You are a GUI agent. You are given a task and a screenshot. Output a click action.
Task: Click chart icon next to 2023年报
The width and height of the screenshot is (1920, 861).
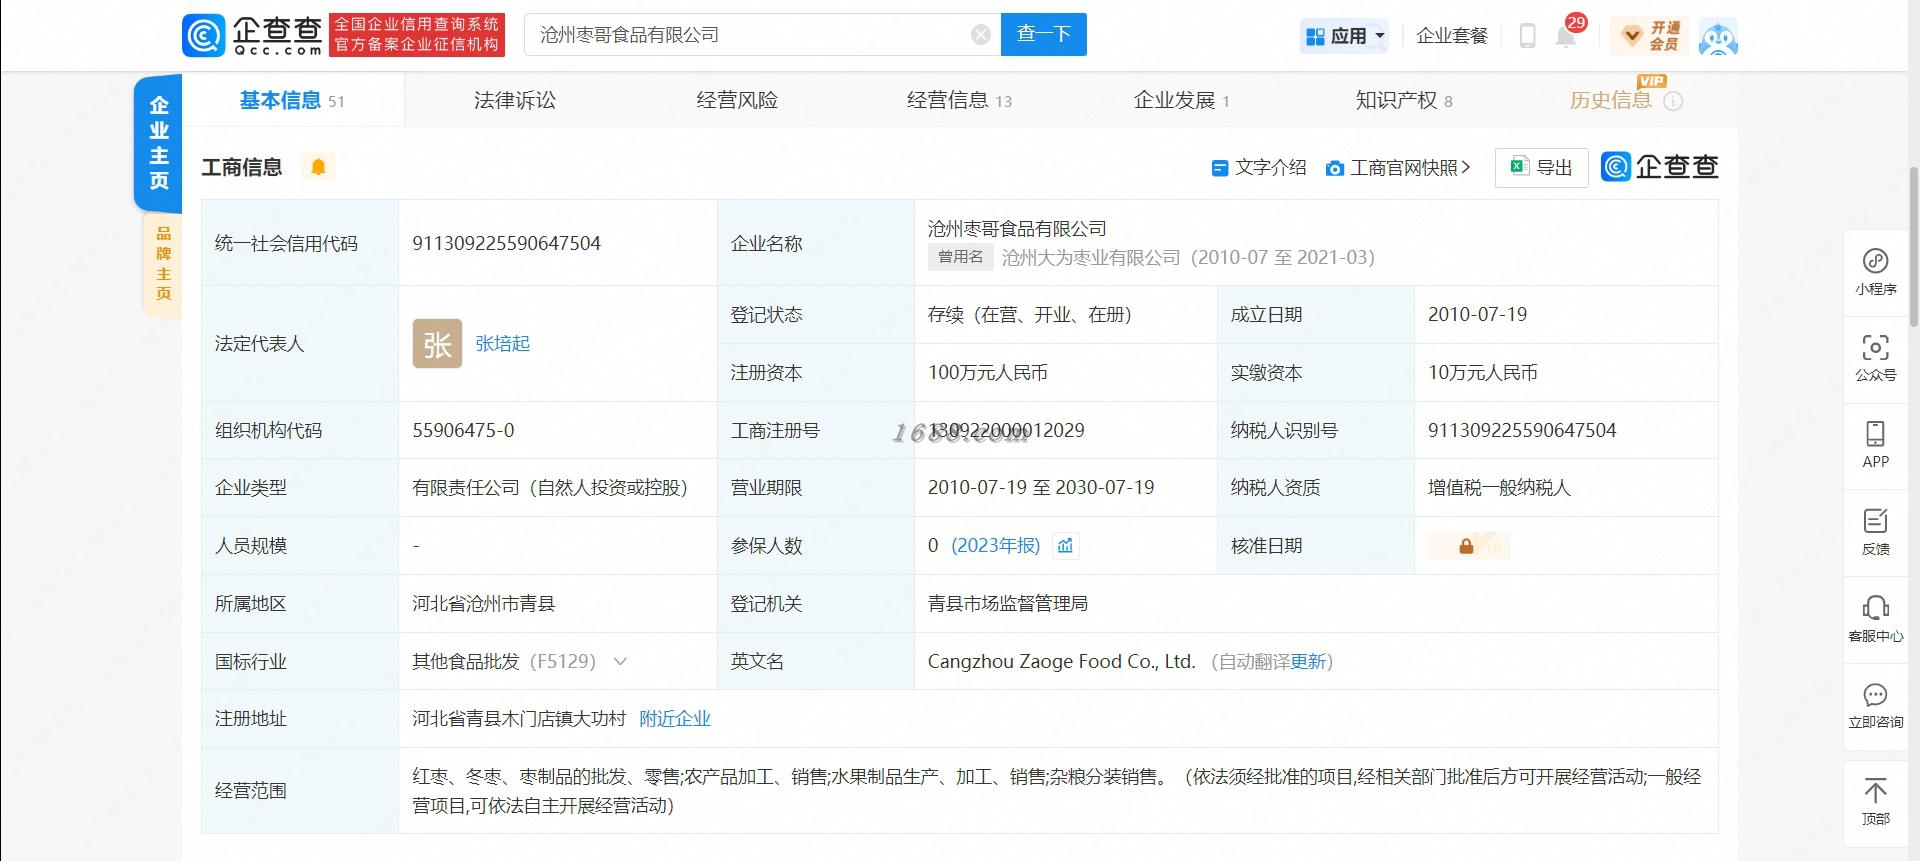coord(1065,545)
